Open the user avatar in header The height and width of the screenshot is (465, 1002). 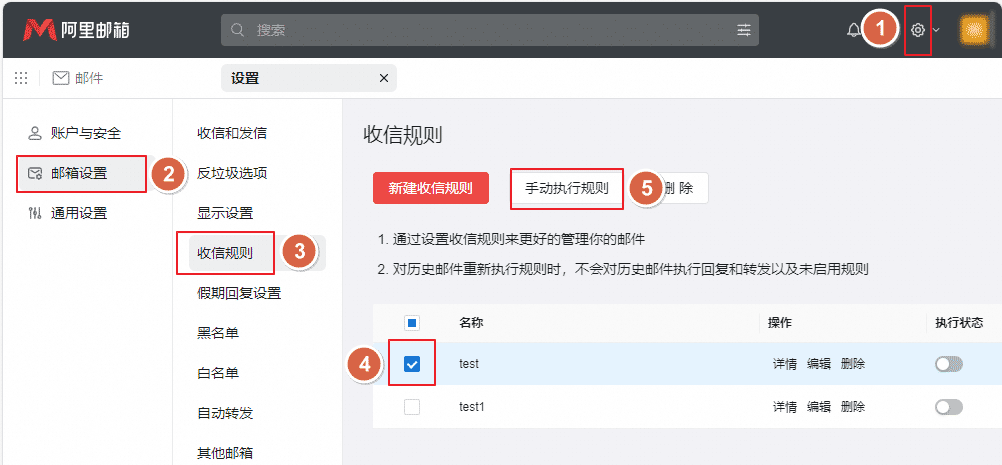974,30
